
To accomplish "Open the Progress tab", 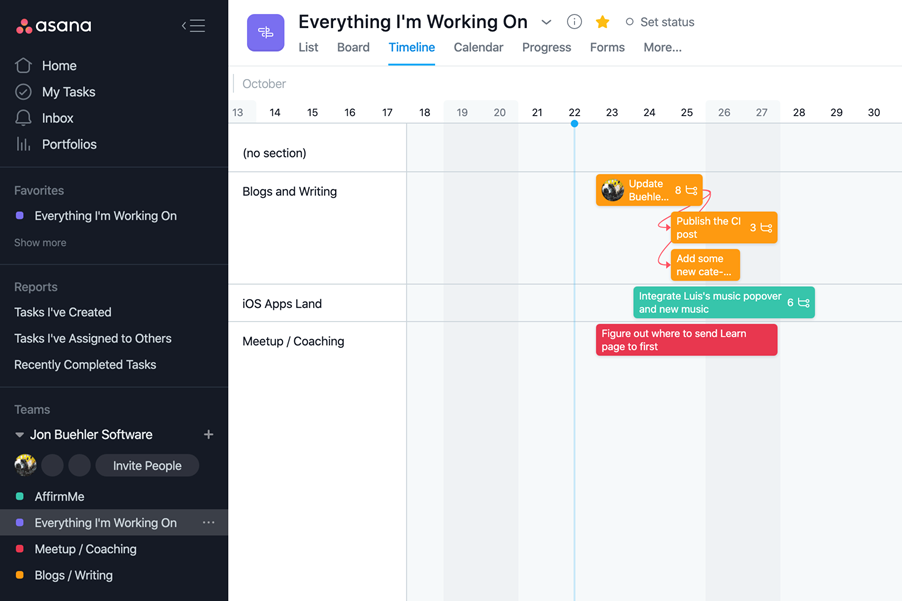I will [x=546, y=47].
